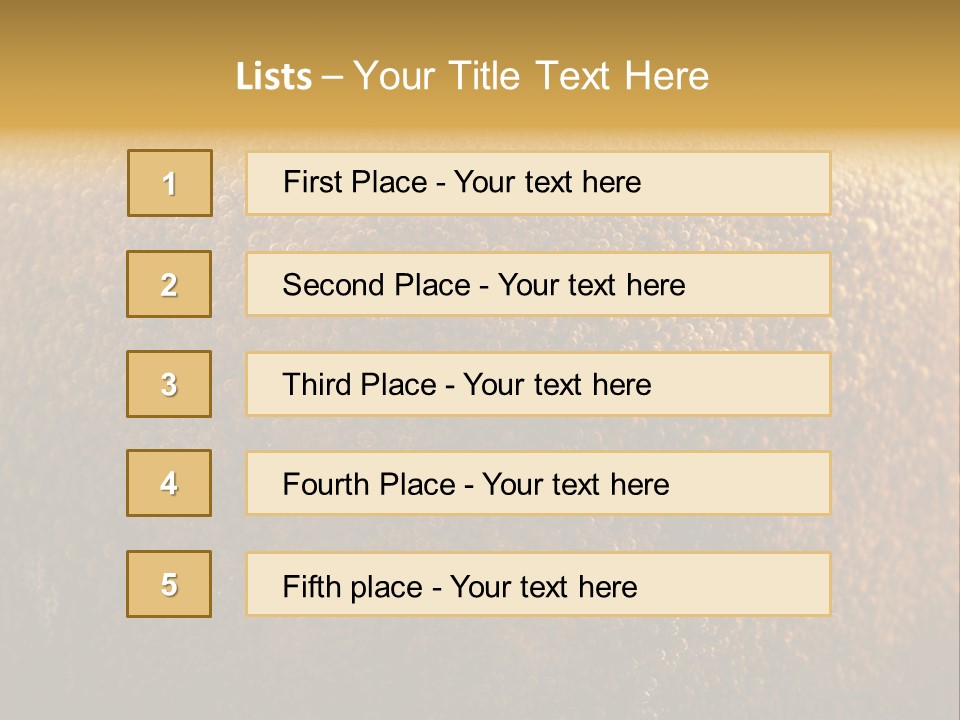This screenshot has height=720, width=960.
Task: Select the number 4 box
Action: pos(169,483)
